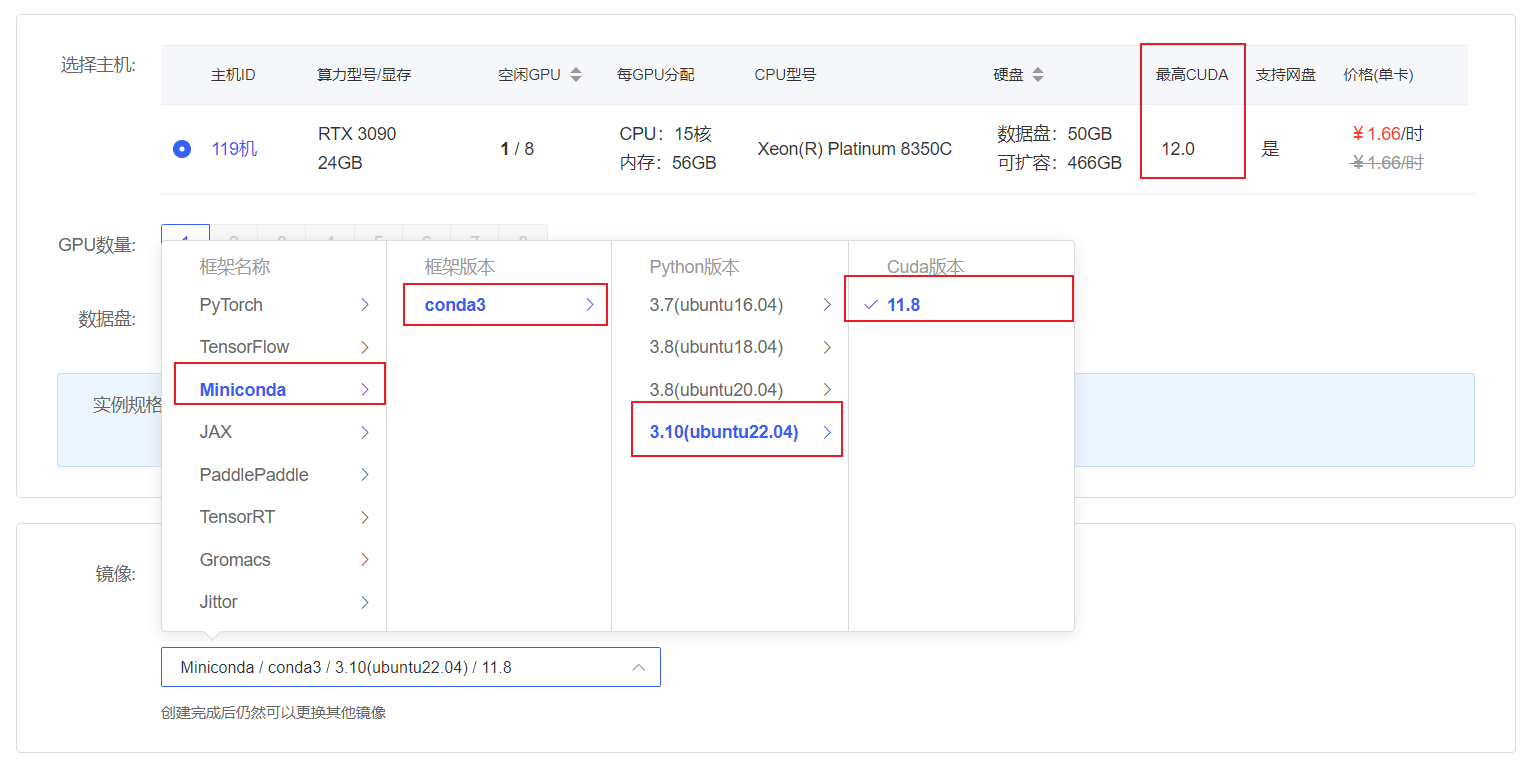
Task: Select Gromacs from the framework names
Action: tap(235, 560)
